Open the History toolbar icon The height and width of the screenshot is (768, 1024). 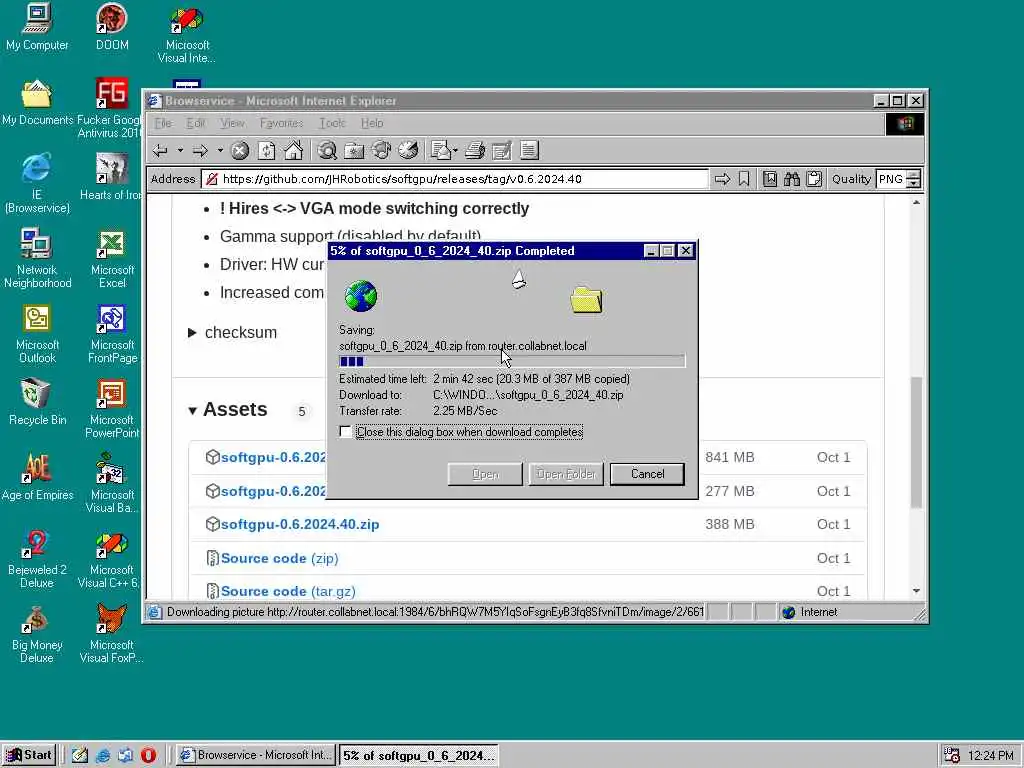pos(408,151)
